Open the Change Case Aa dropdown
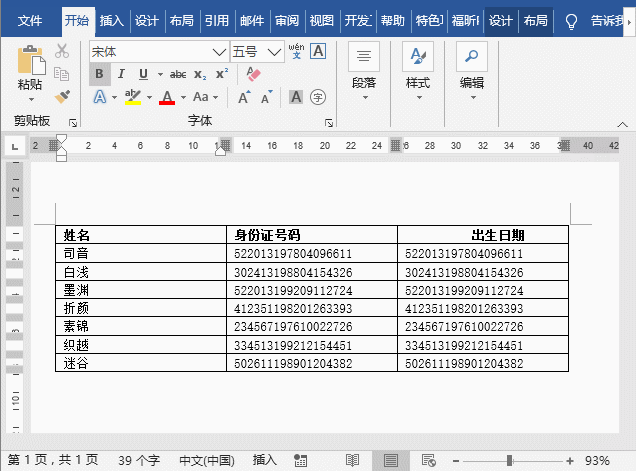636x471 pixels. click(206, 97)
